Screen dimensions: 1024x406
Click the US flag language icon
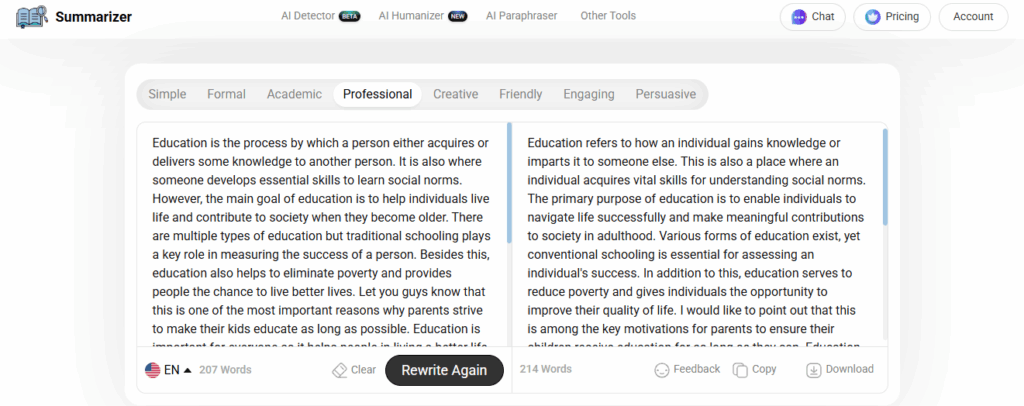coord(152,370)
